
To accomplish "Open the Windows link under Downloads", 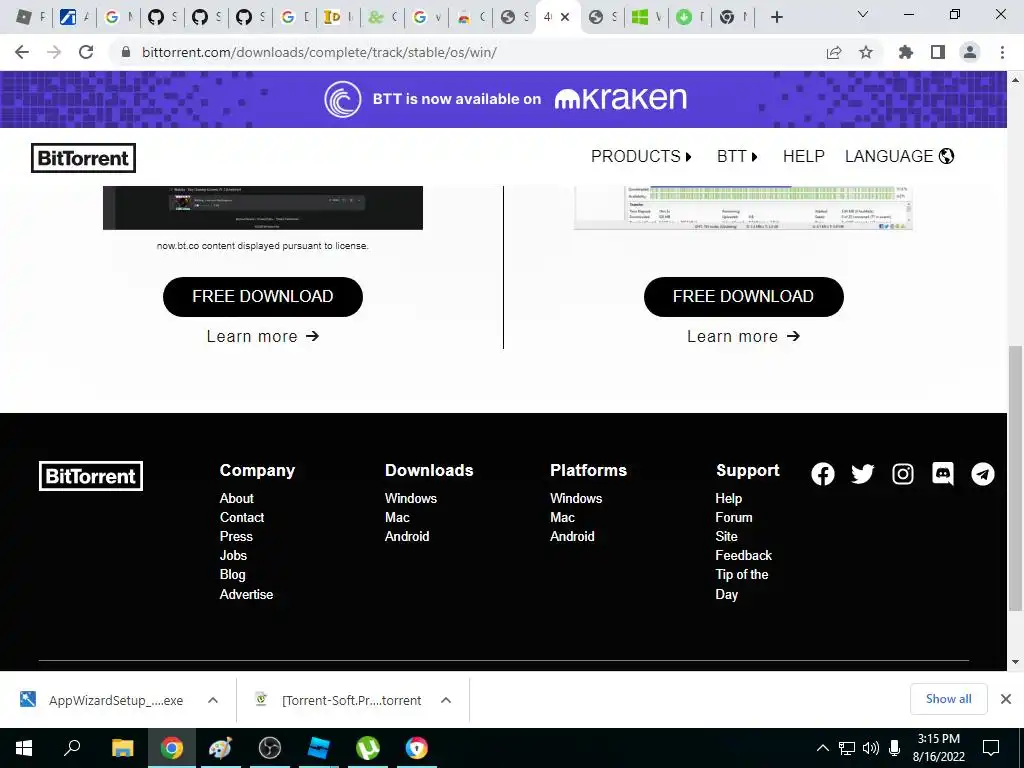I will click(411, 498).
